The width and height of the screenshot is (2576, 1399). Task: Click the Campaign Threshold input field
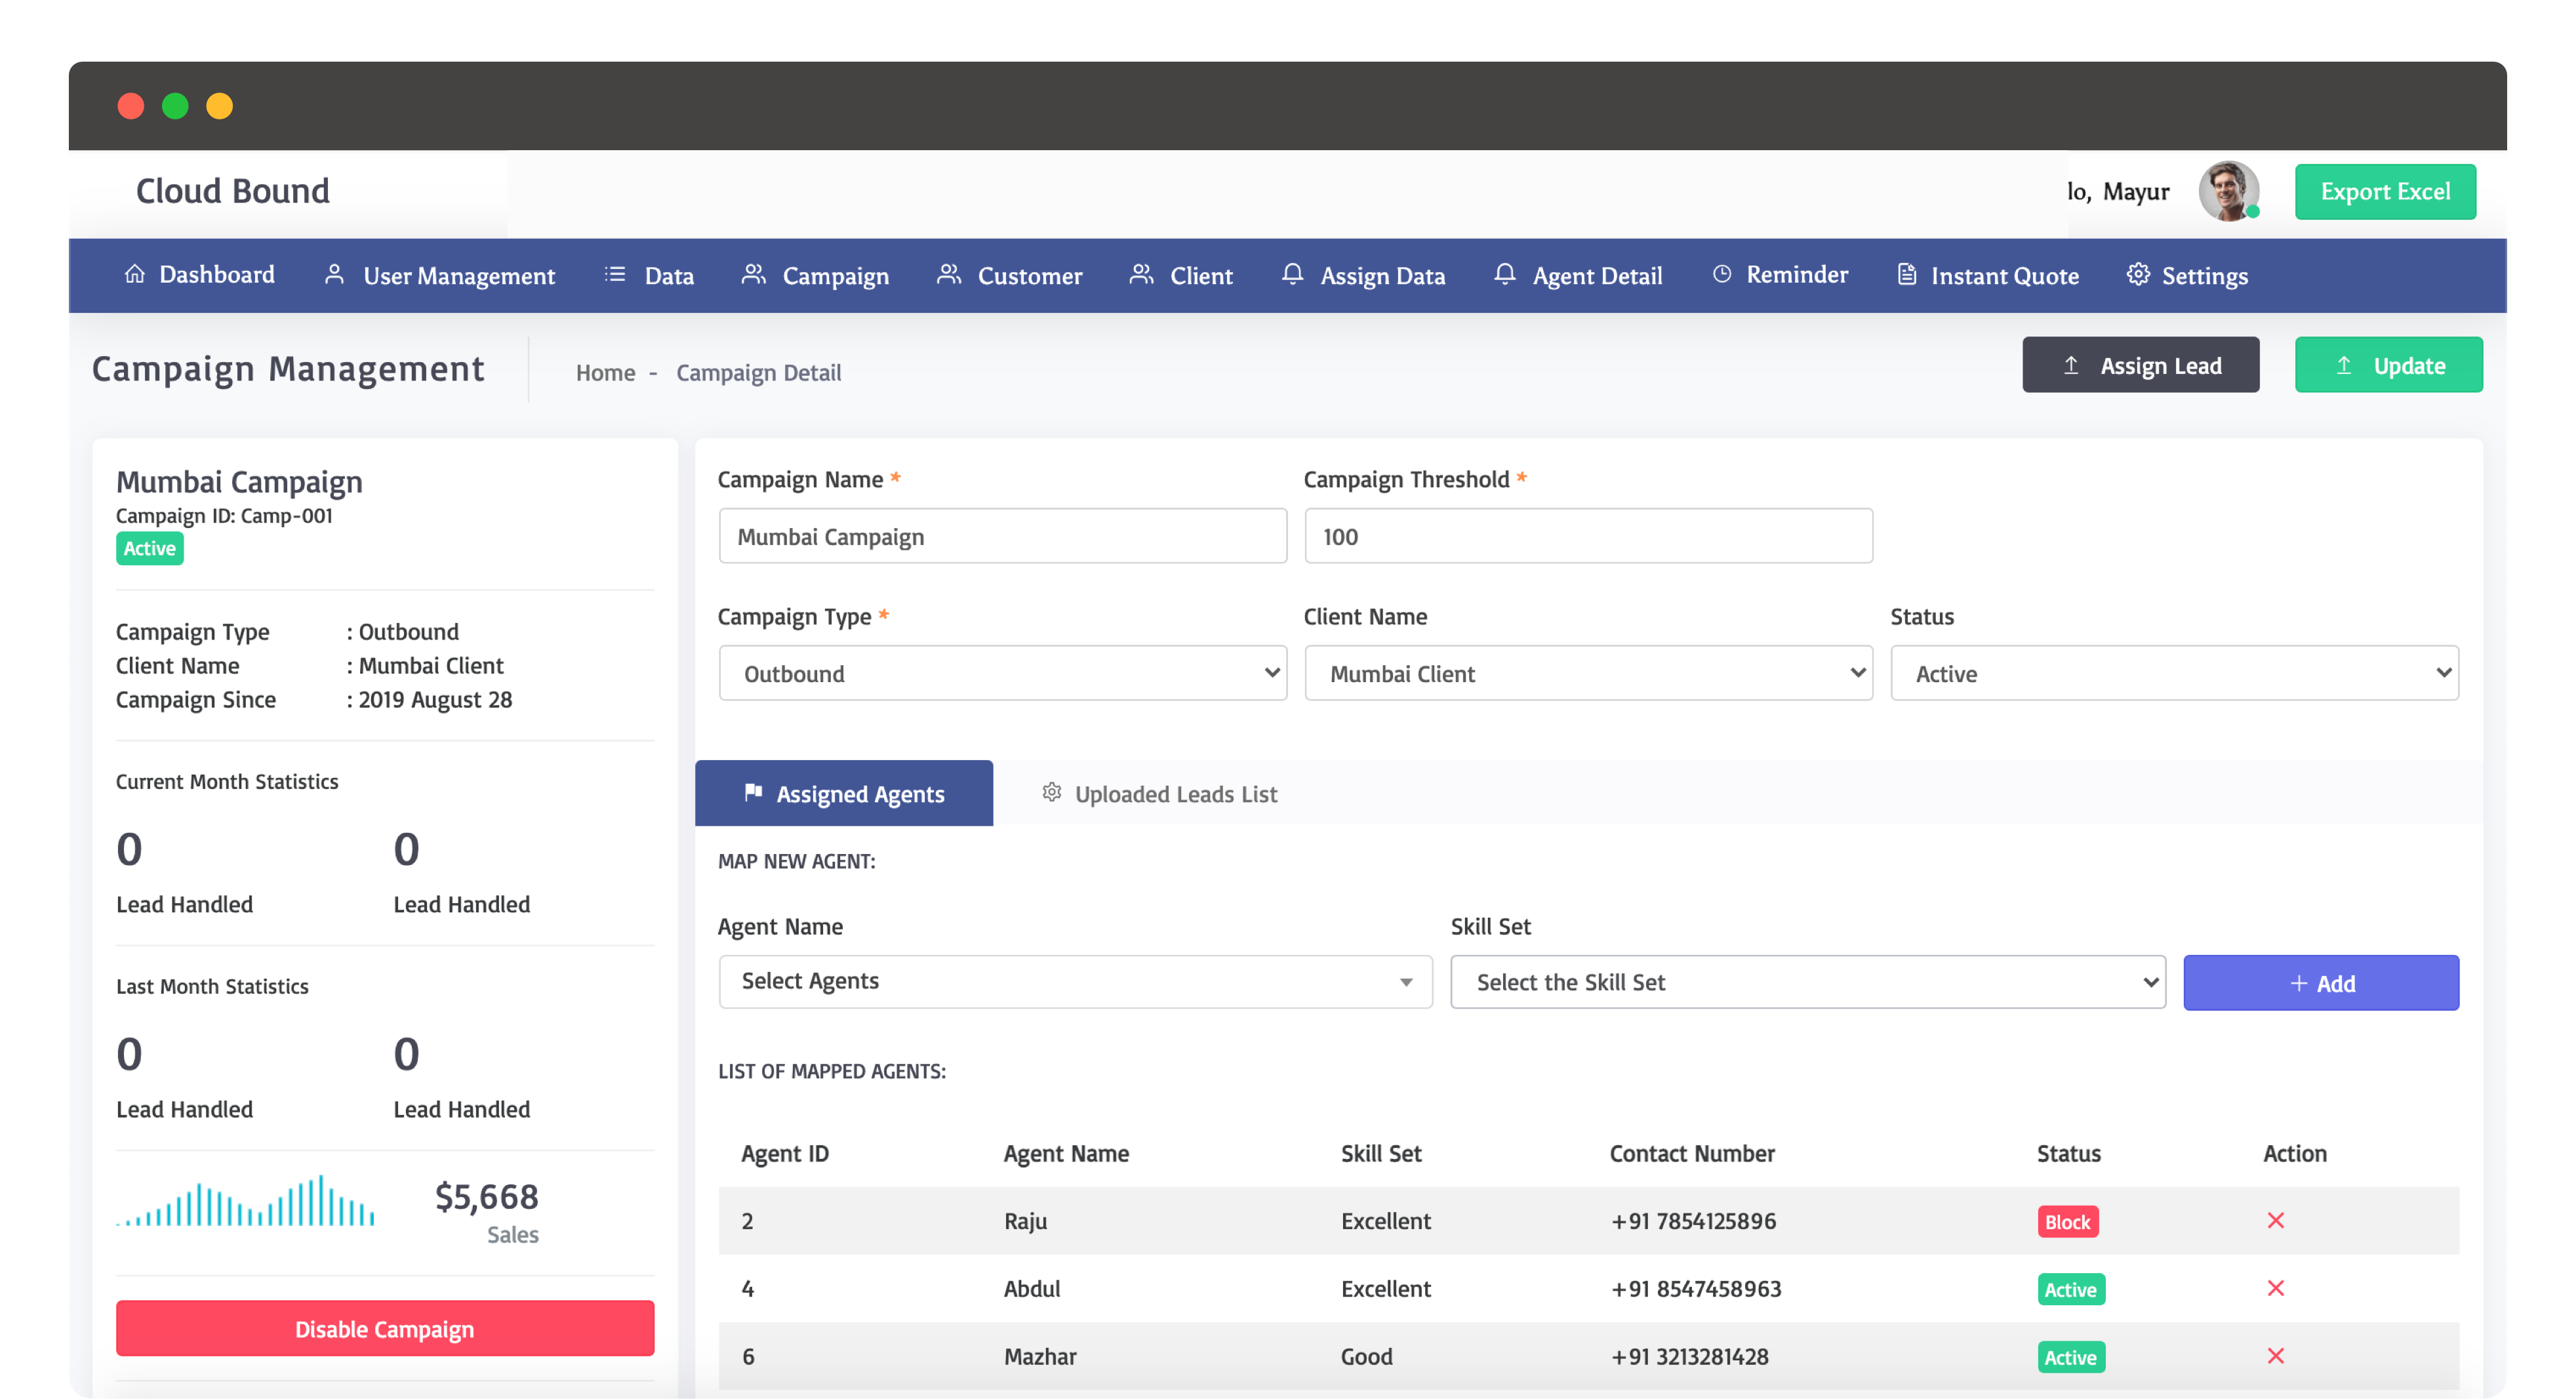1588,536
